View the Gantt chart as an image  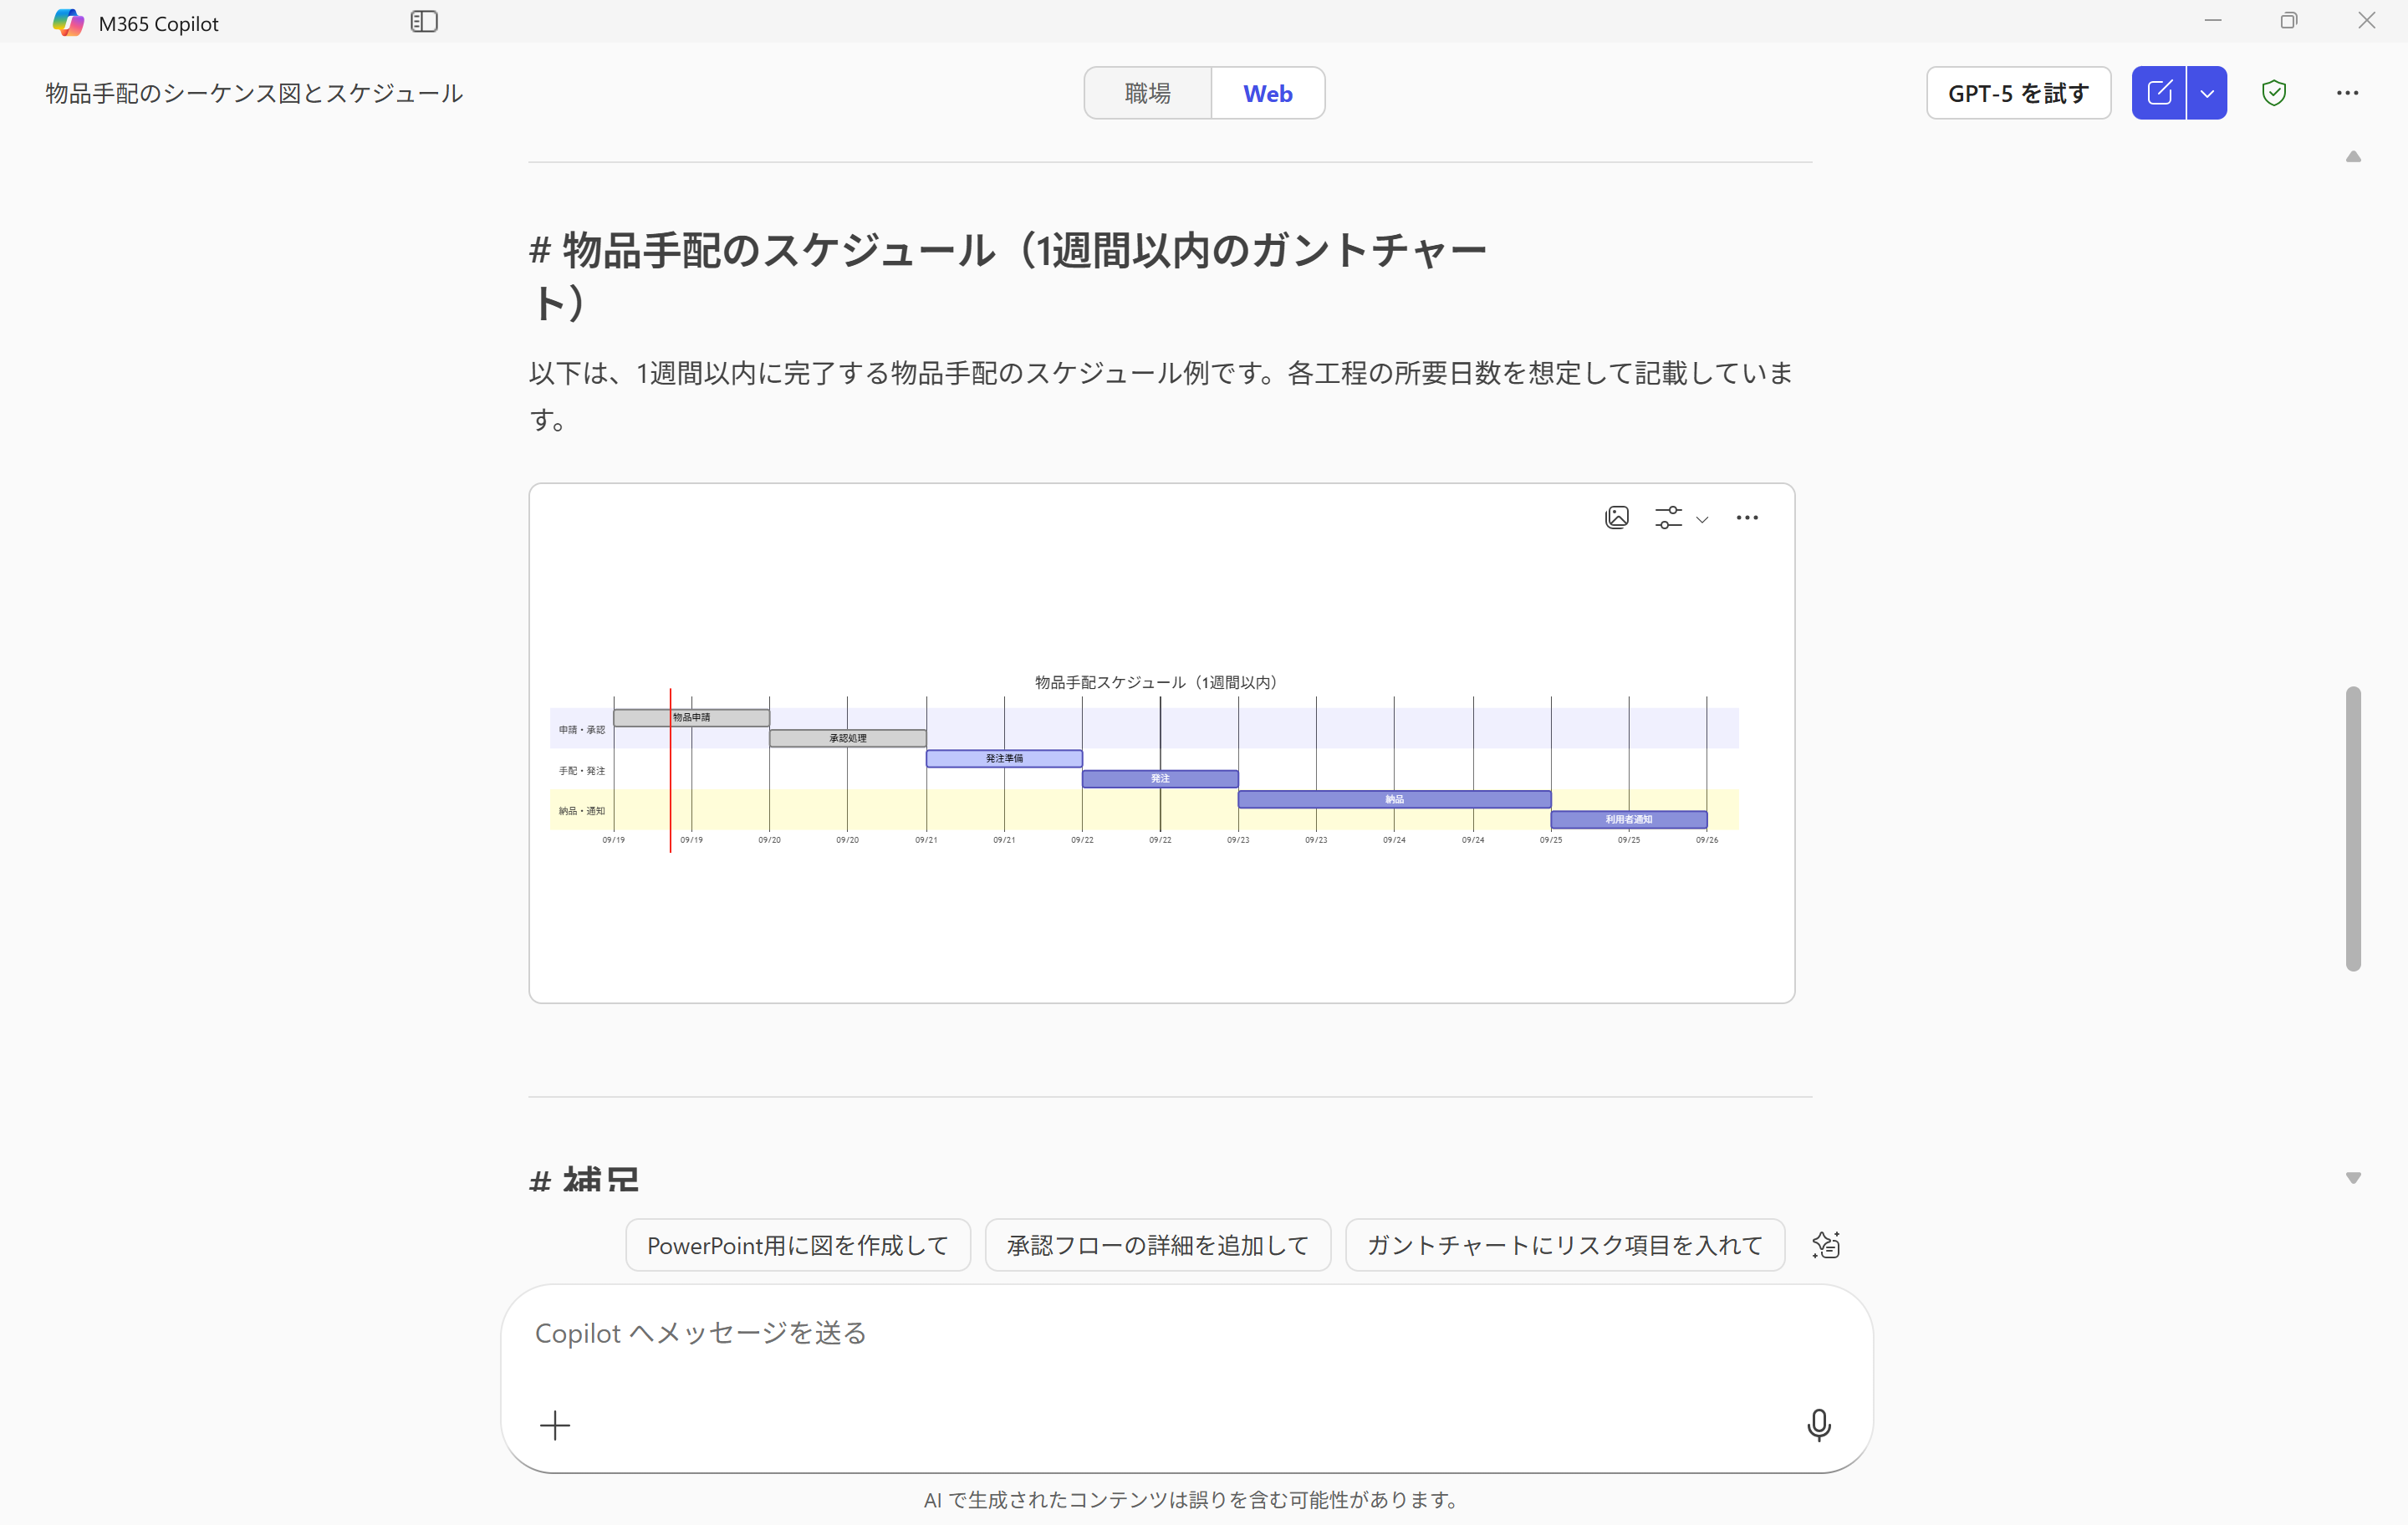point(1618,517)
